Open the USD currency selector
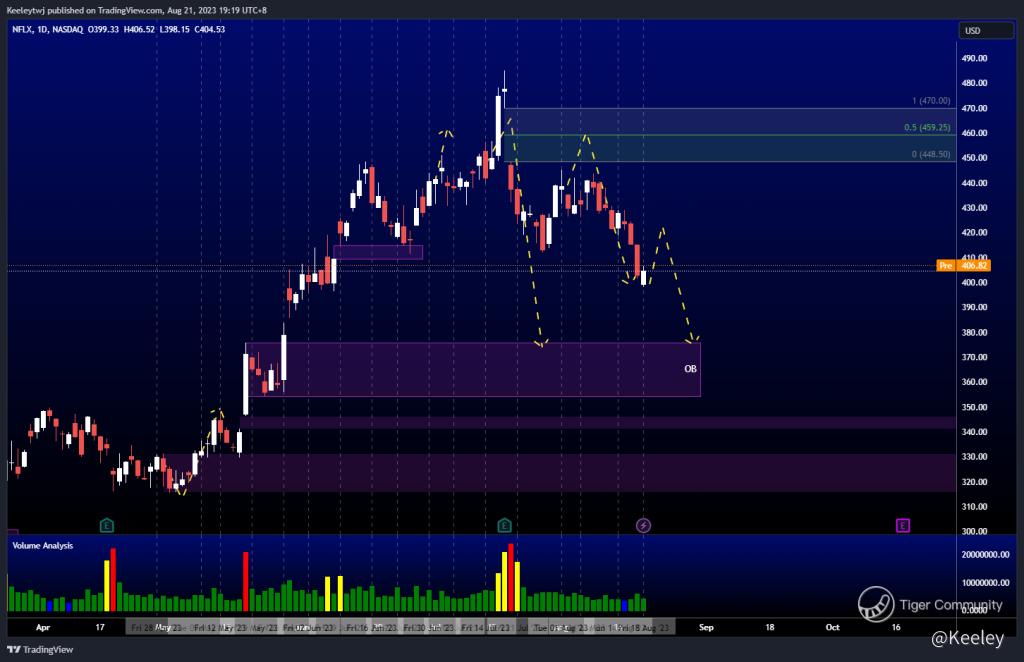 tap(985, 31)
